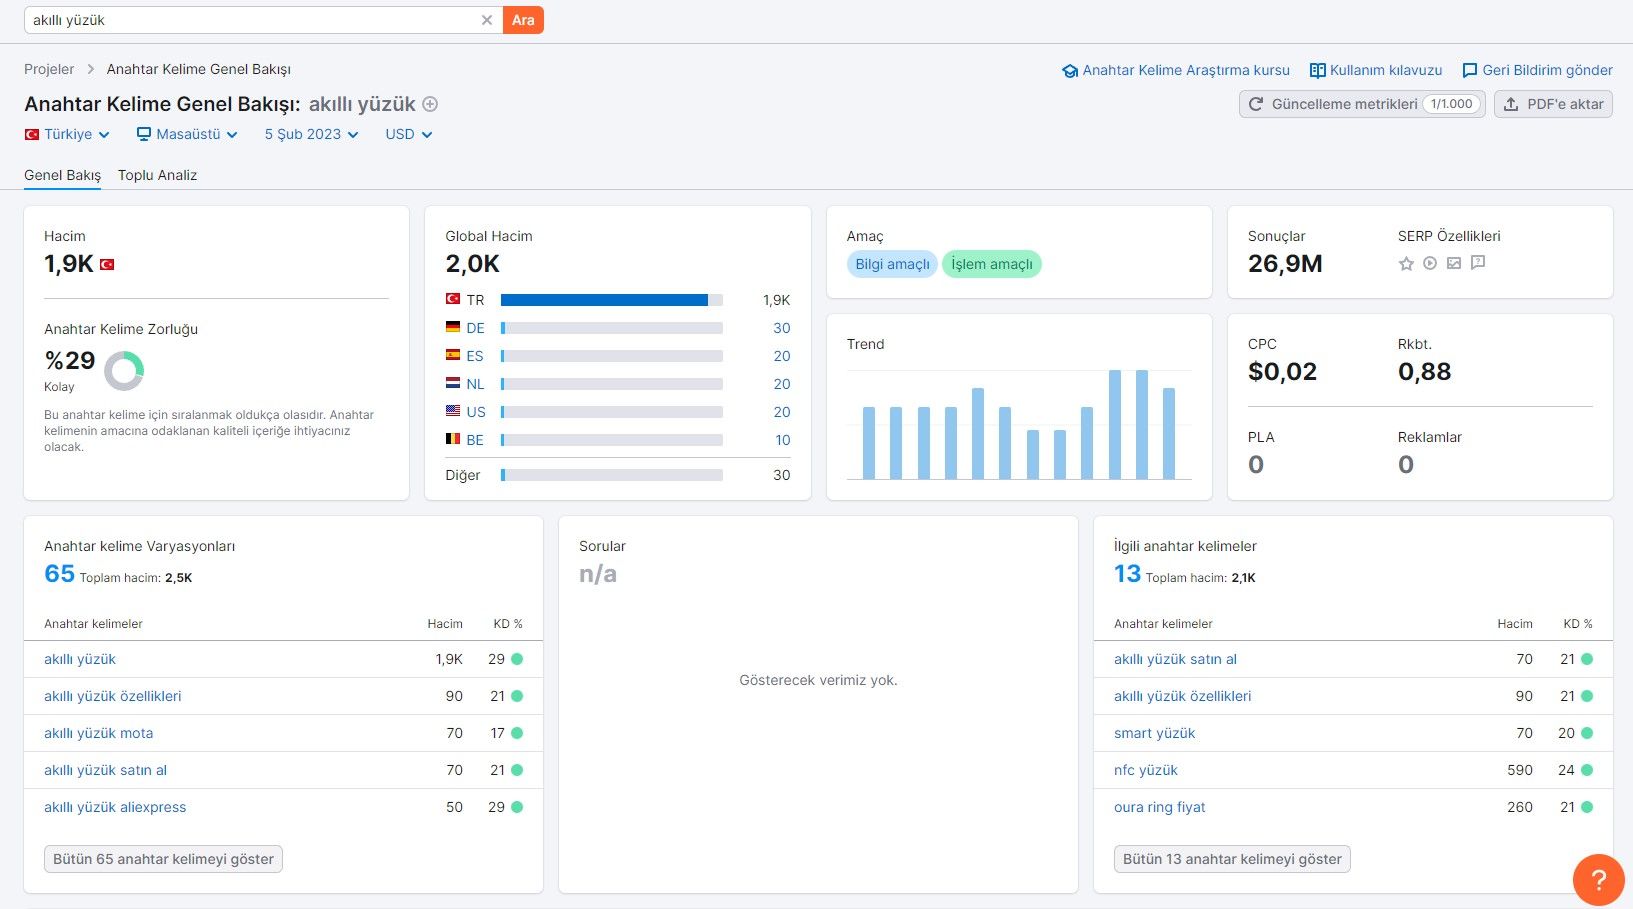1633x909 pixels.
Task: Click the Global Hacim value 2,0K
Action: coord(472,264)
